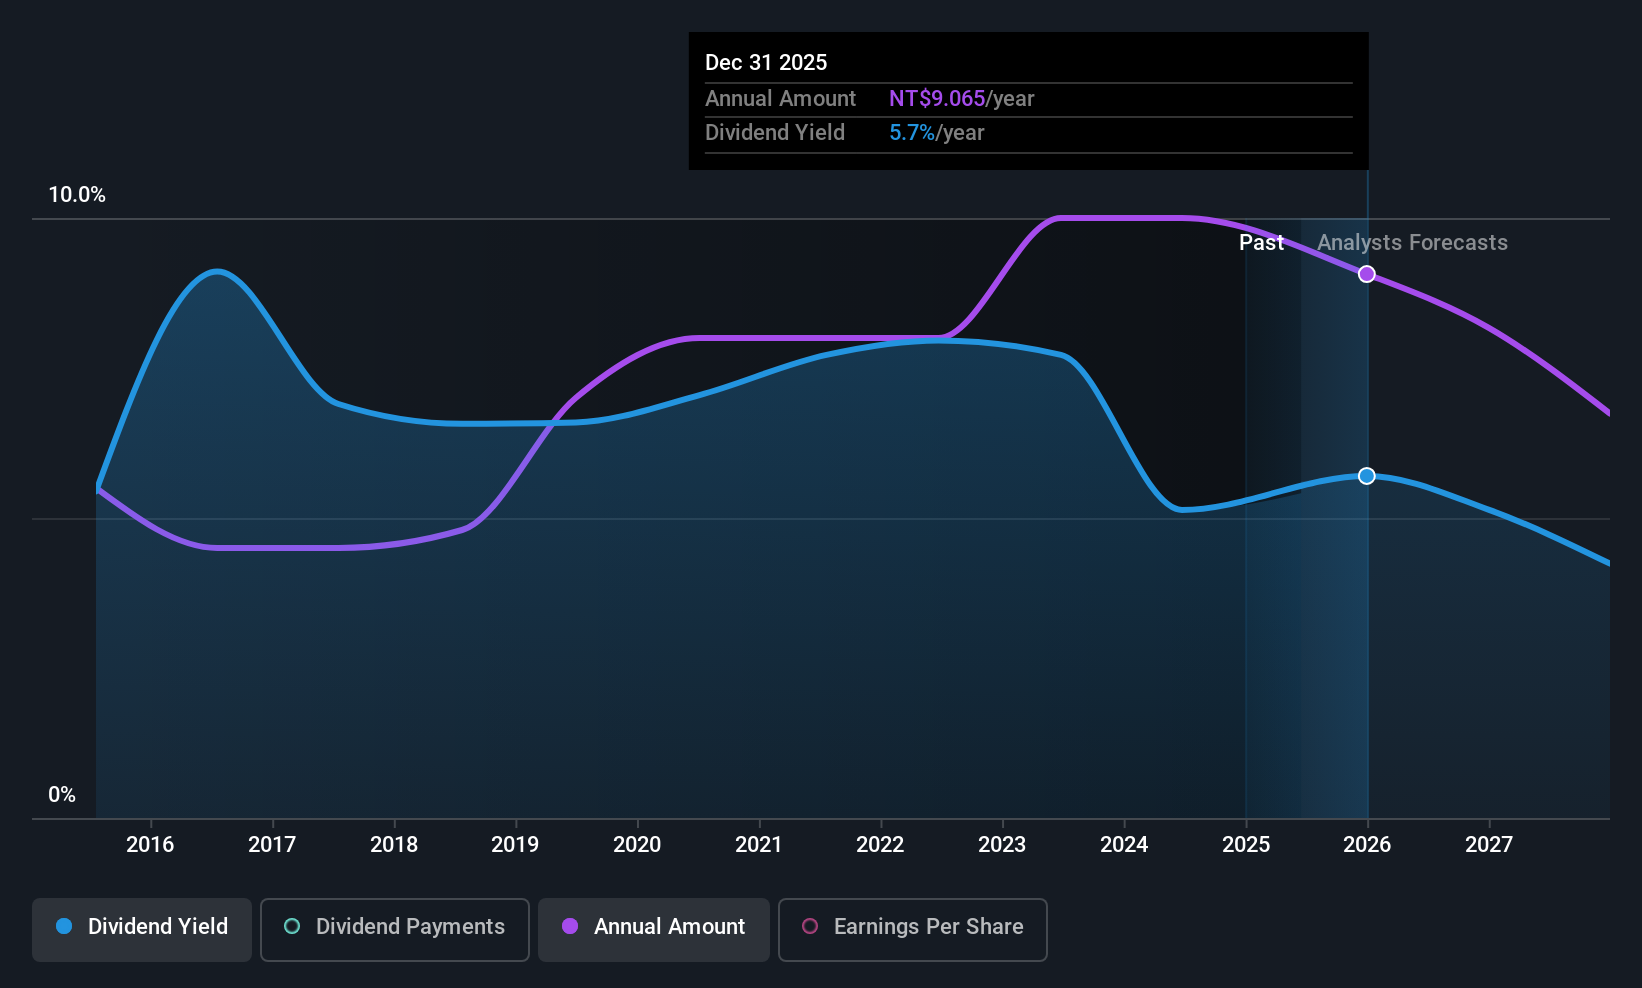Toggle the Dividend Yield legend series
Image resolution: width=1642 pixels, height=988 pixels.
(x=142, y=930)
